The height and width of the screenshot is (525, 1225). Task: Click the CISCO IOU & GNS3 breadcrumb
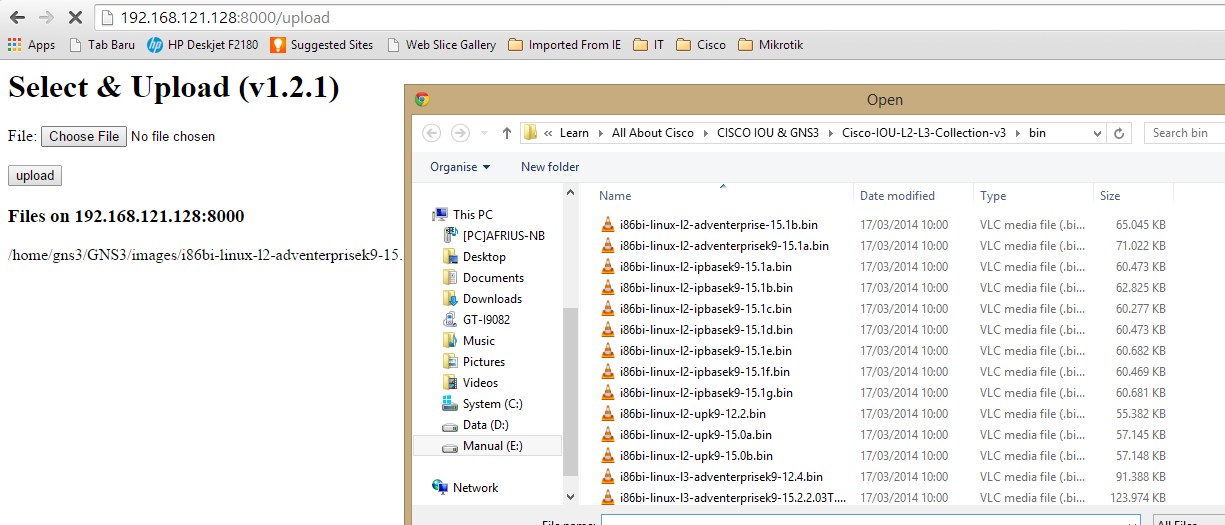coord(767,133)
